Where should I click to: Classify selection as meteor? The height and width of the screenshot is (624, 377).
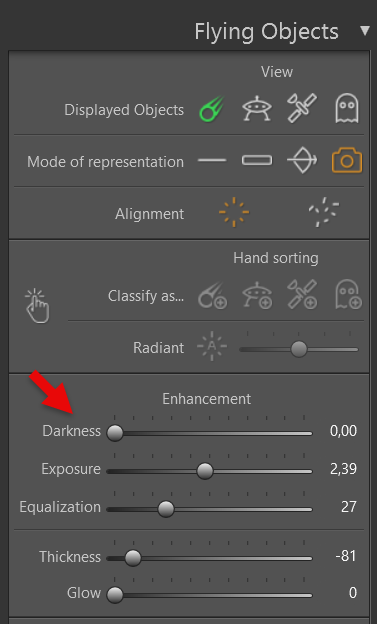coord(212,295)
